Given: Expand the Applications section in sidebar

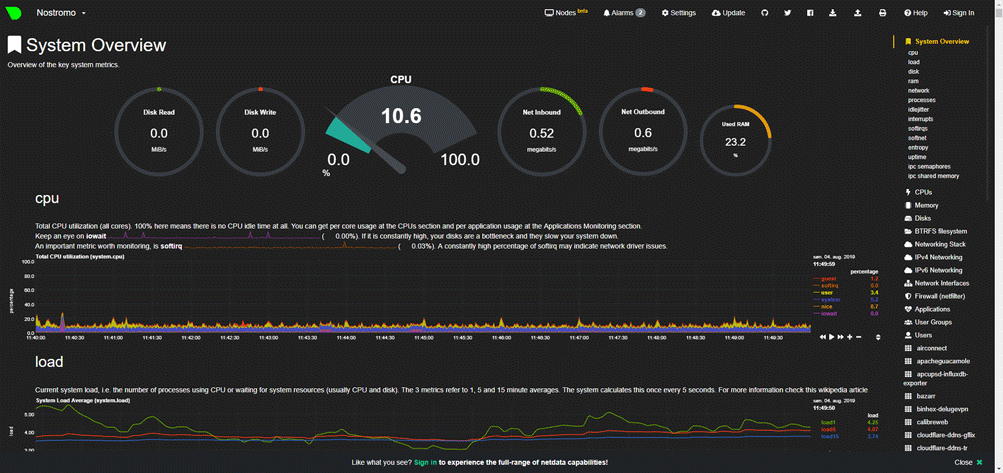Looking at the screenshot, I should [932, 309].
